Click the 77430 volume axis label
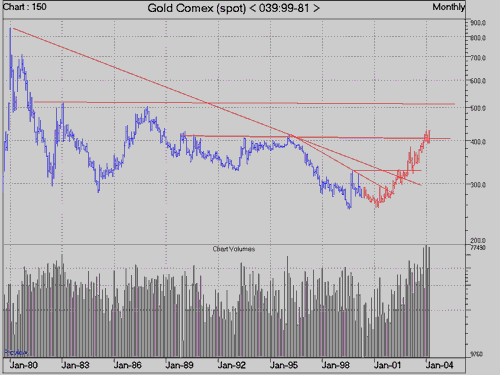Screen dimensions: 500x375 478,248
